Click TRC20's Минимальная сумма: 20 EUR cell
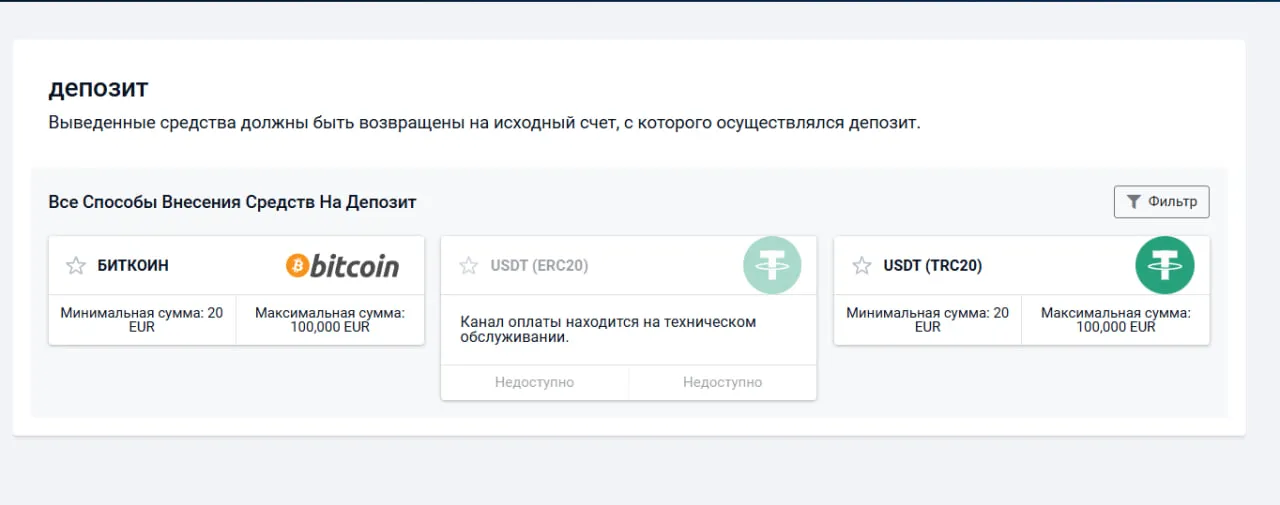This screenshot has width=1280, height=505. pos(927,320)
